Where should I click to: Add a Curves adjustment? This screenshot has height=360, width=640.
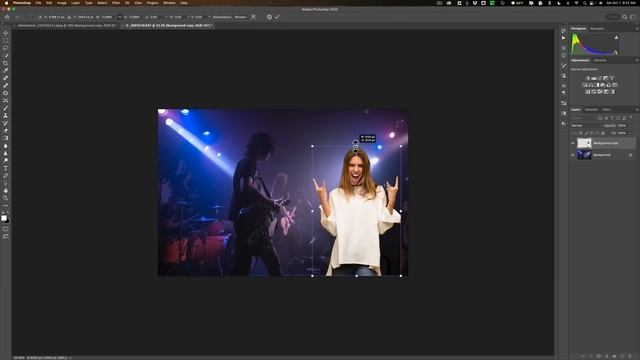click(x=600, y=78)
